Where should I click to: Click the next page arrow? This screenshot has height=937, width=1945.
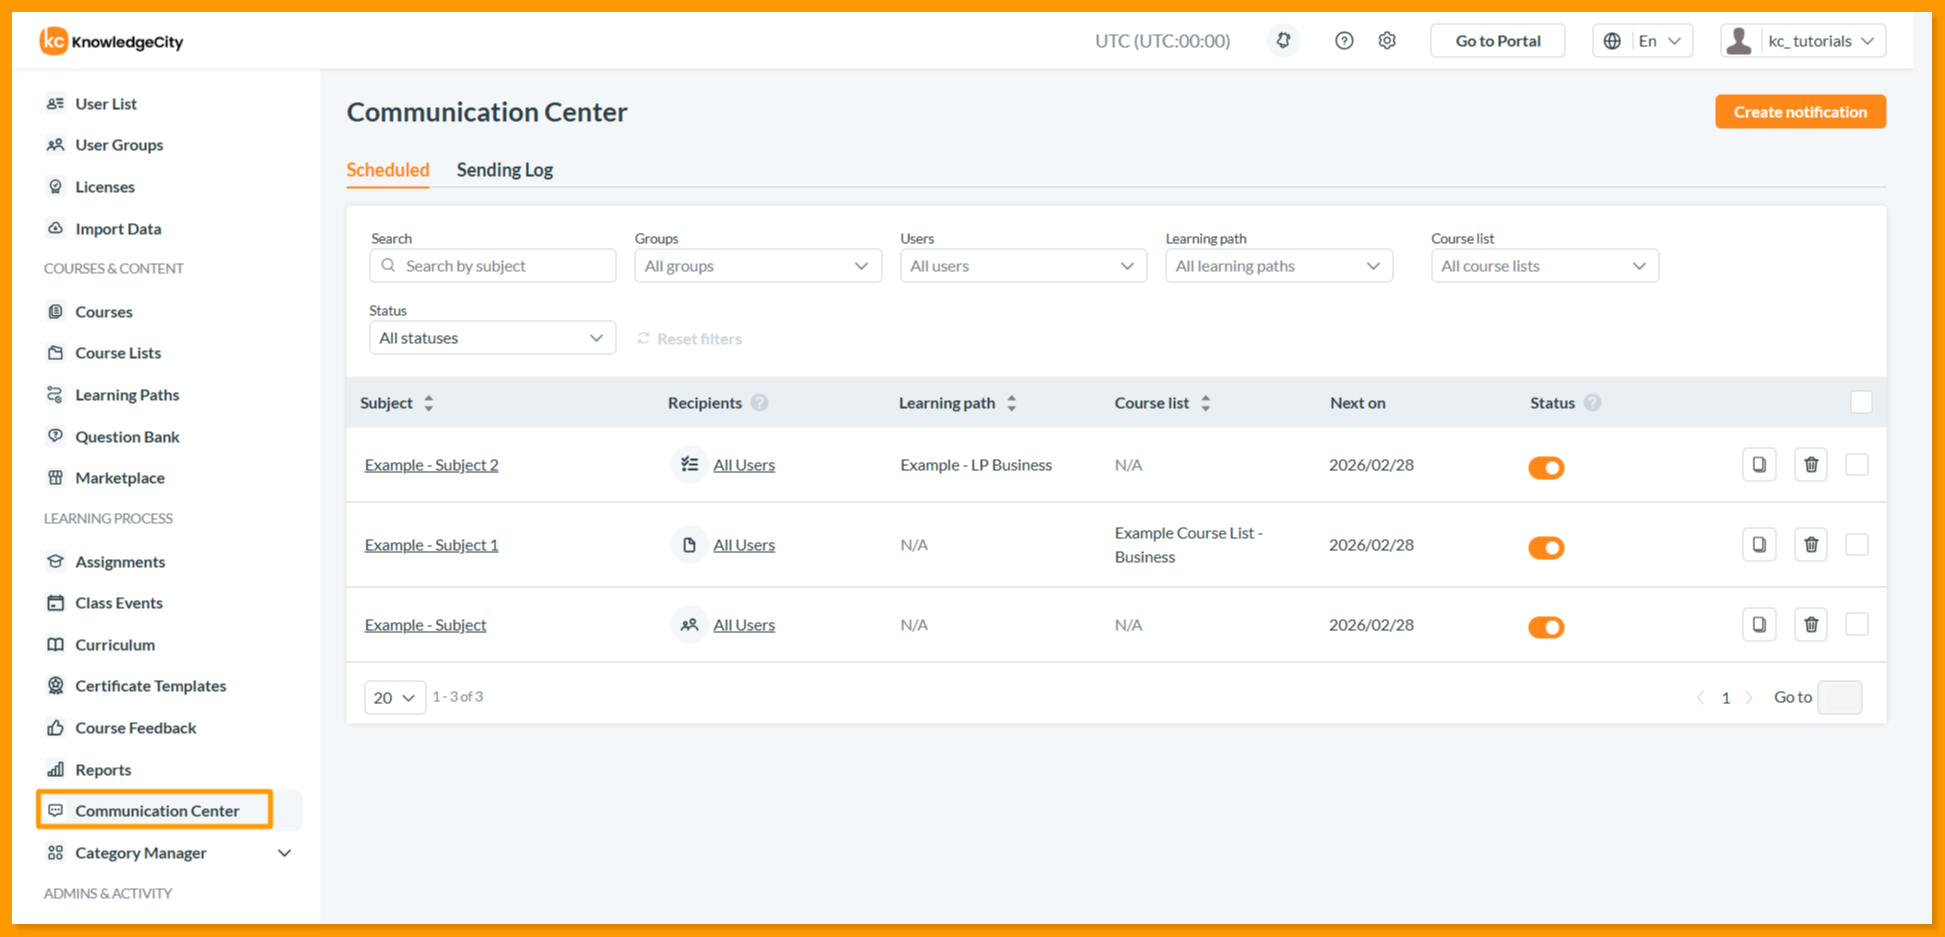[x=1749, y=698]
